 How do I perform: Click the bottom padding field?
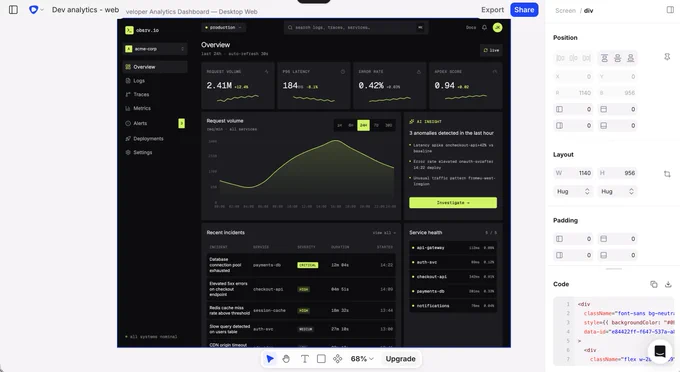pos(618,255)
